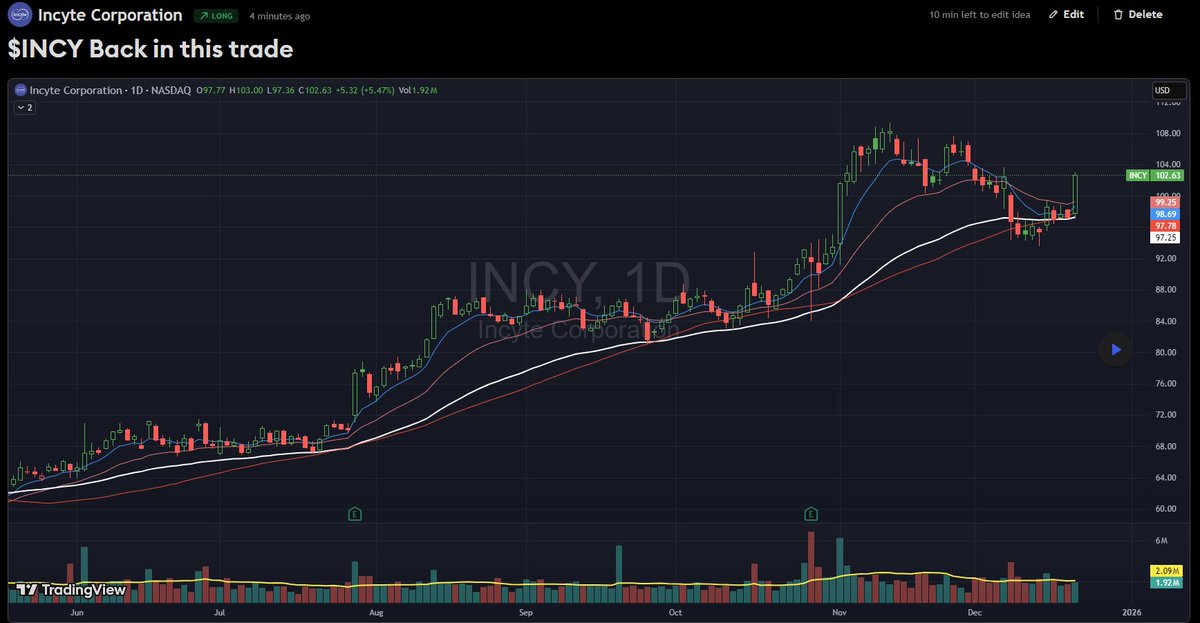
Task: Click the '4 minutes ago' timestamp
Action: [279, 16]
